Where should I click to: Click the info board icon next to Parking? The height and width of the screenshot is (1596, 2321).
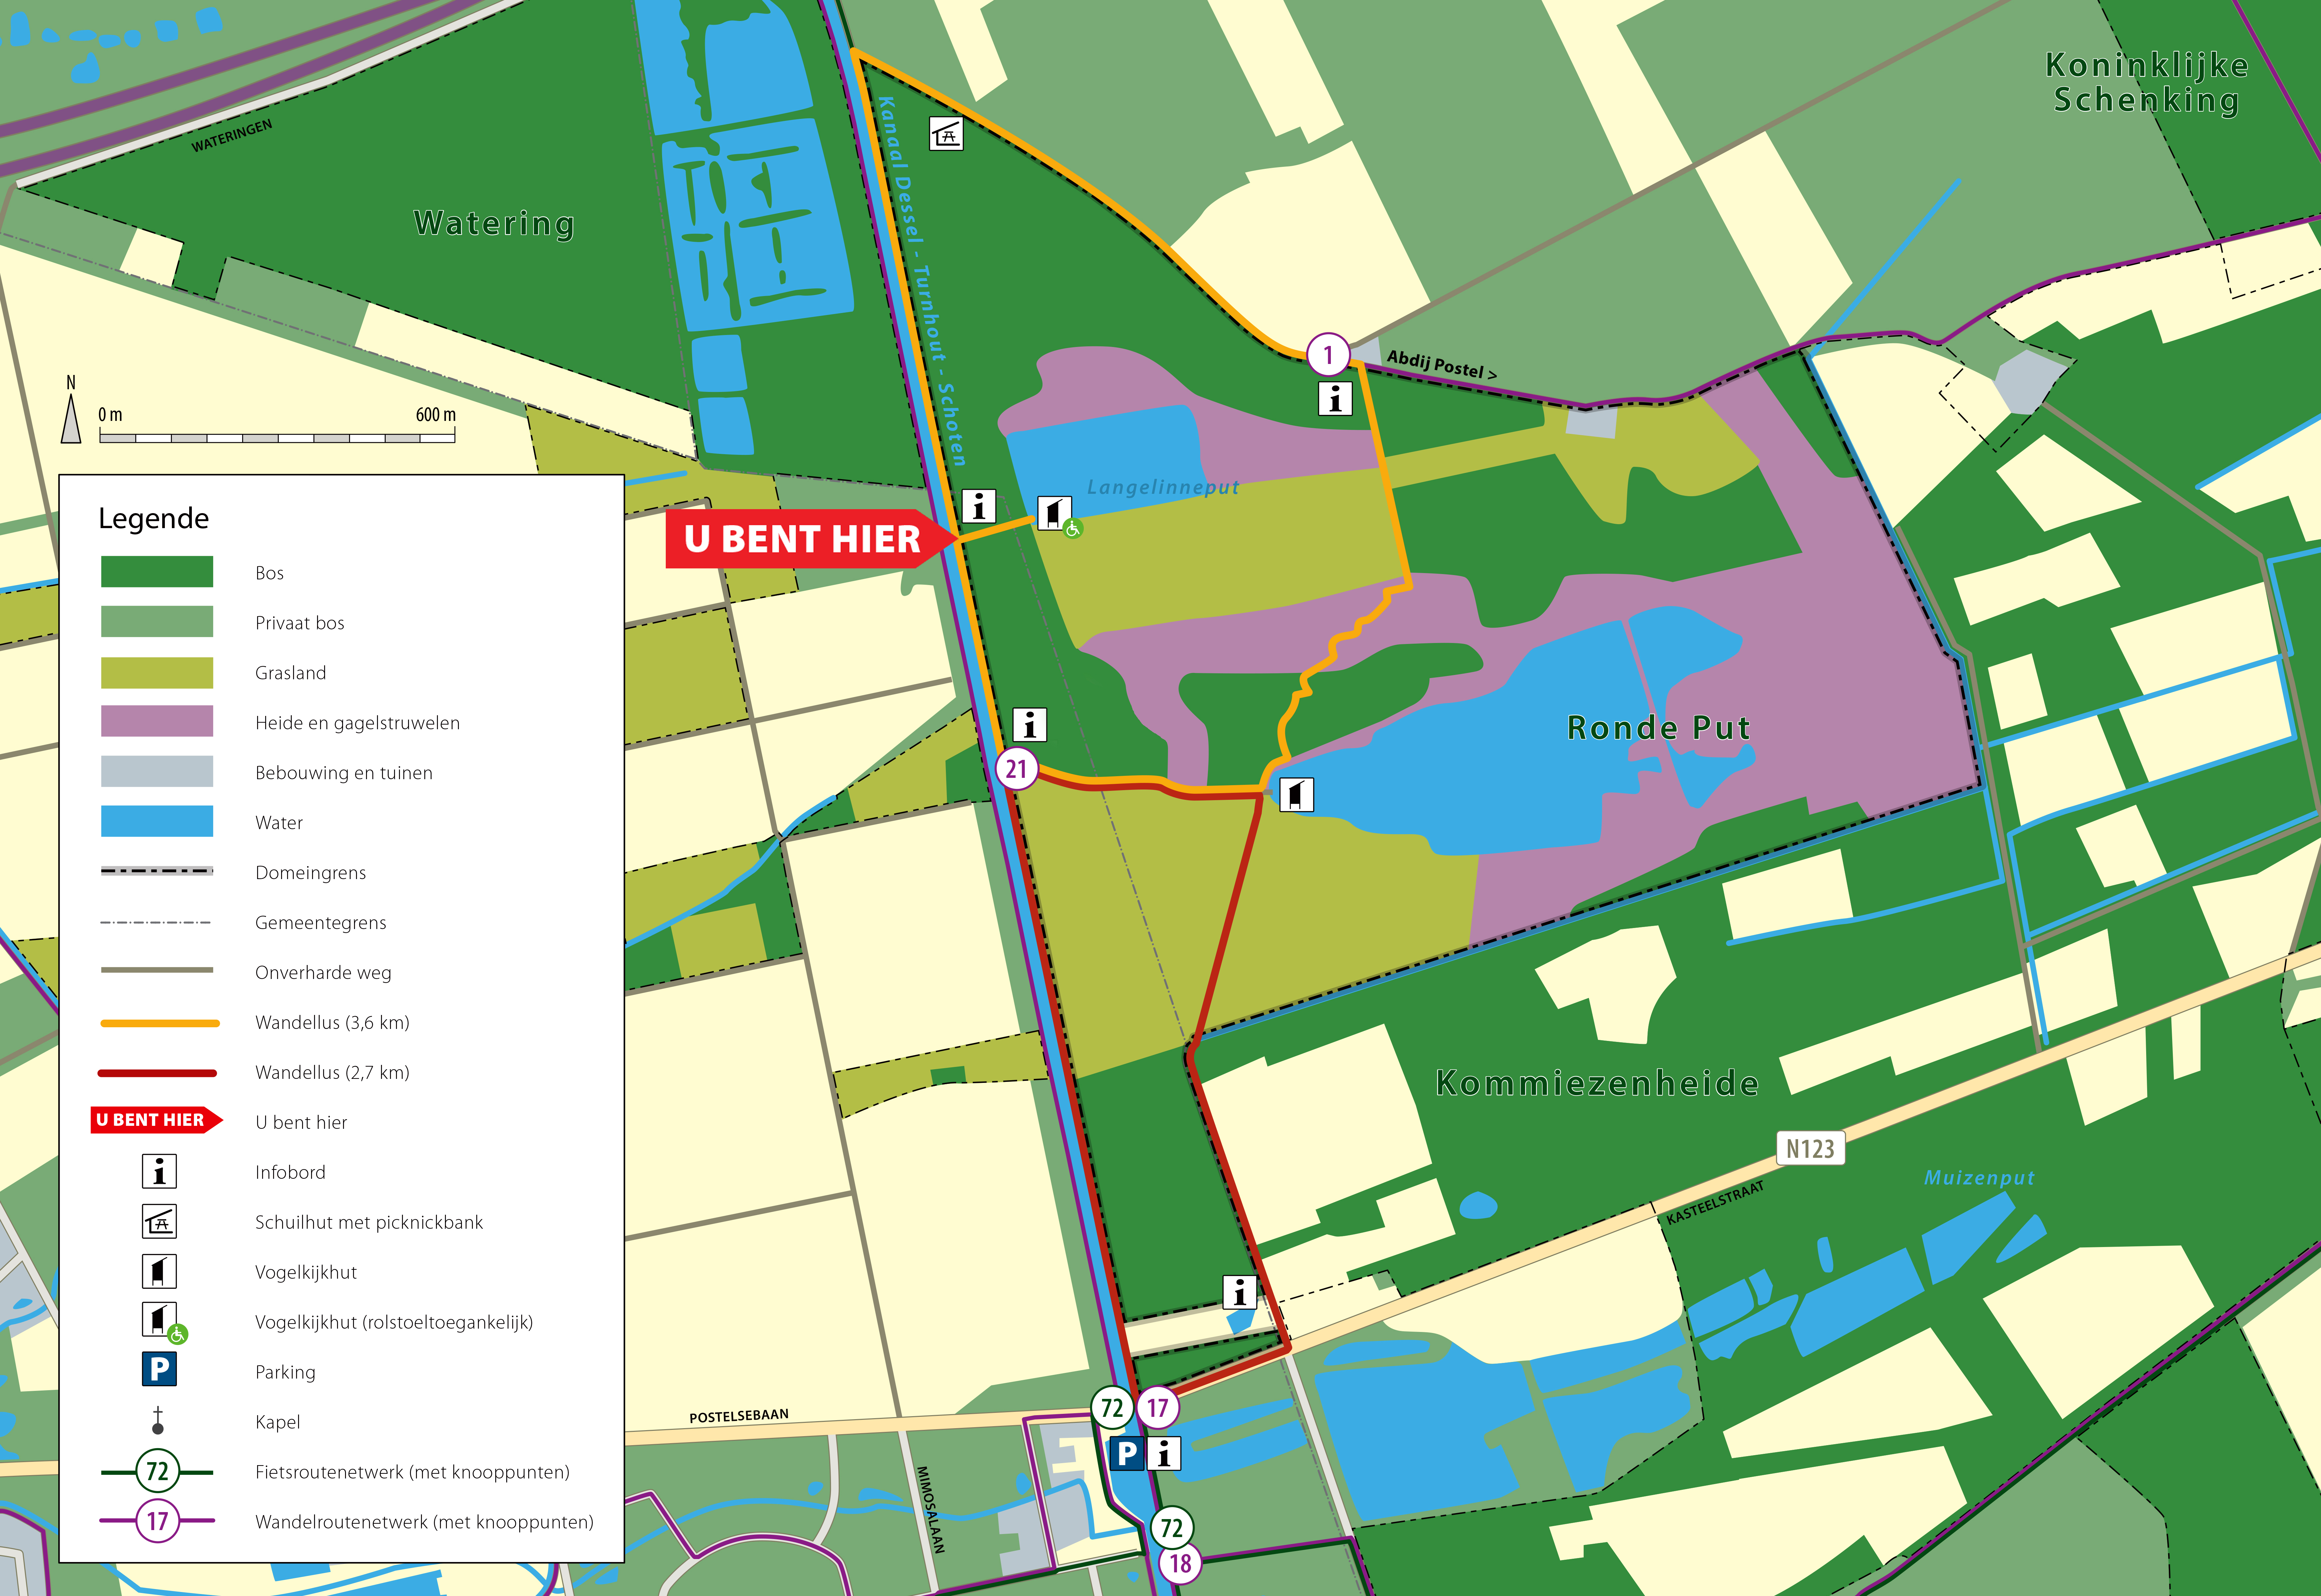[1164, 1453]
